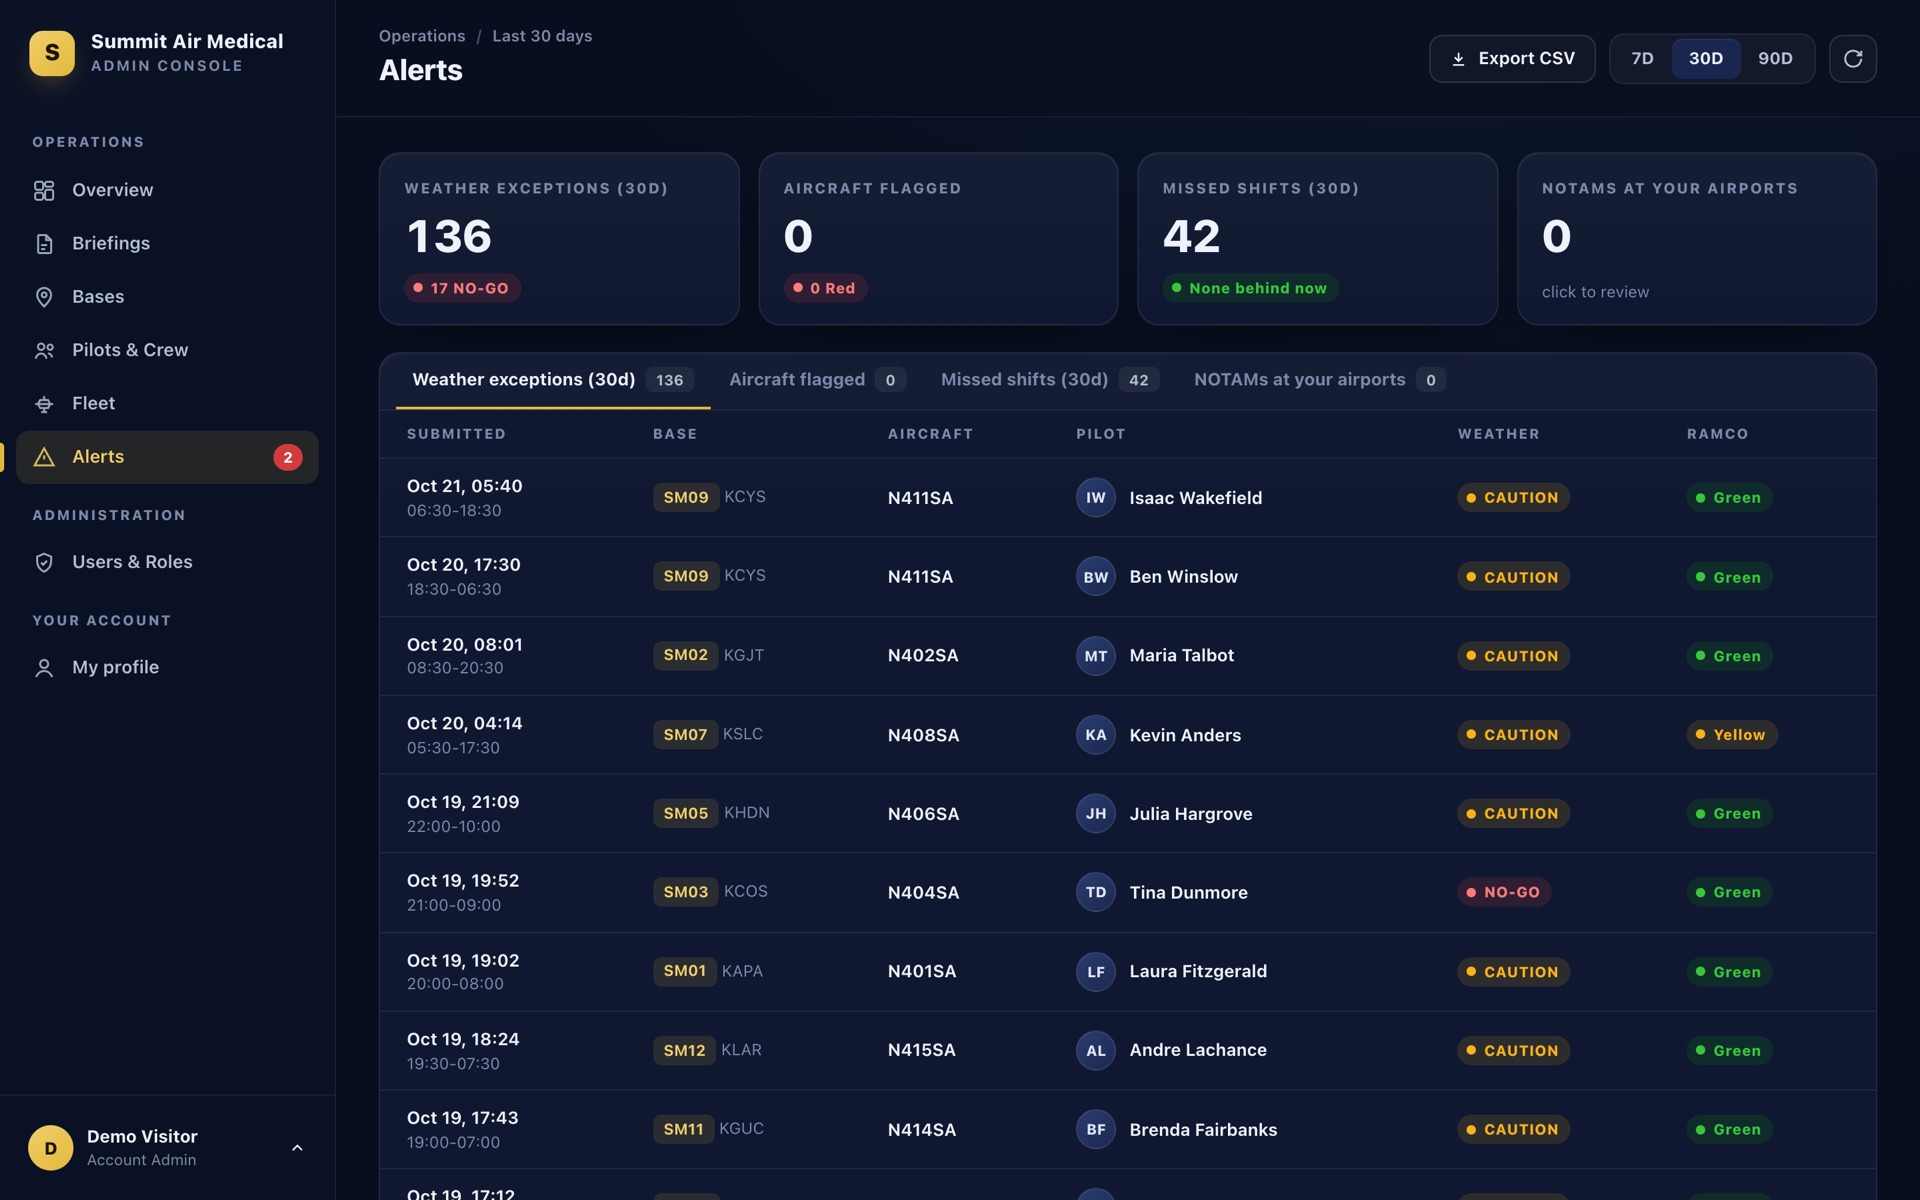Open the Aircraft Flagged summary card
Viewport: 1920px width, 1200px height.
click(x=938, y=239)
